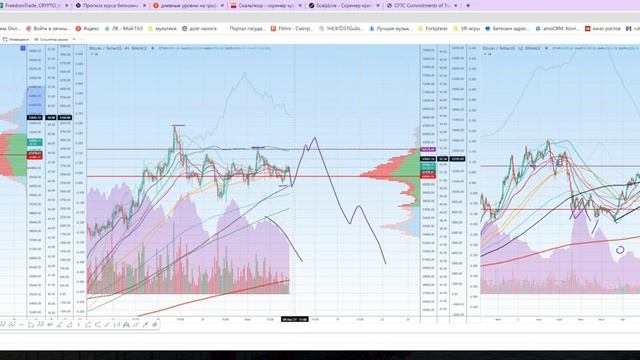Open the '1HL97D37Guts...' bookmark

[340, 29]
